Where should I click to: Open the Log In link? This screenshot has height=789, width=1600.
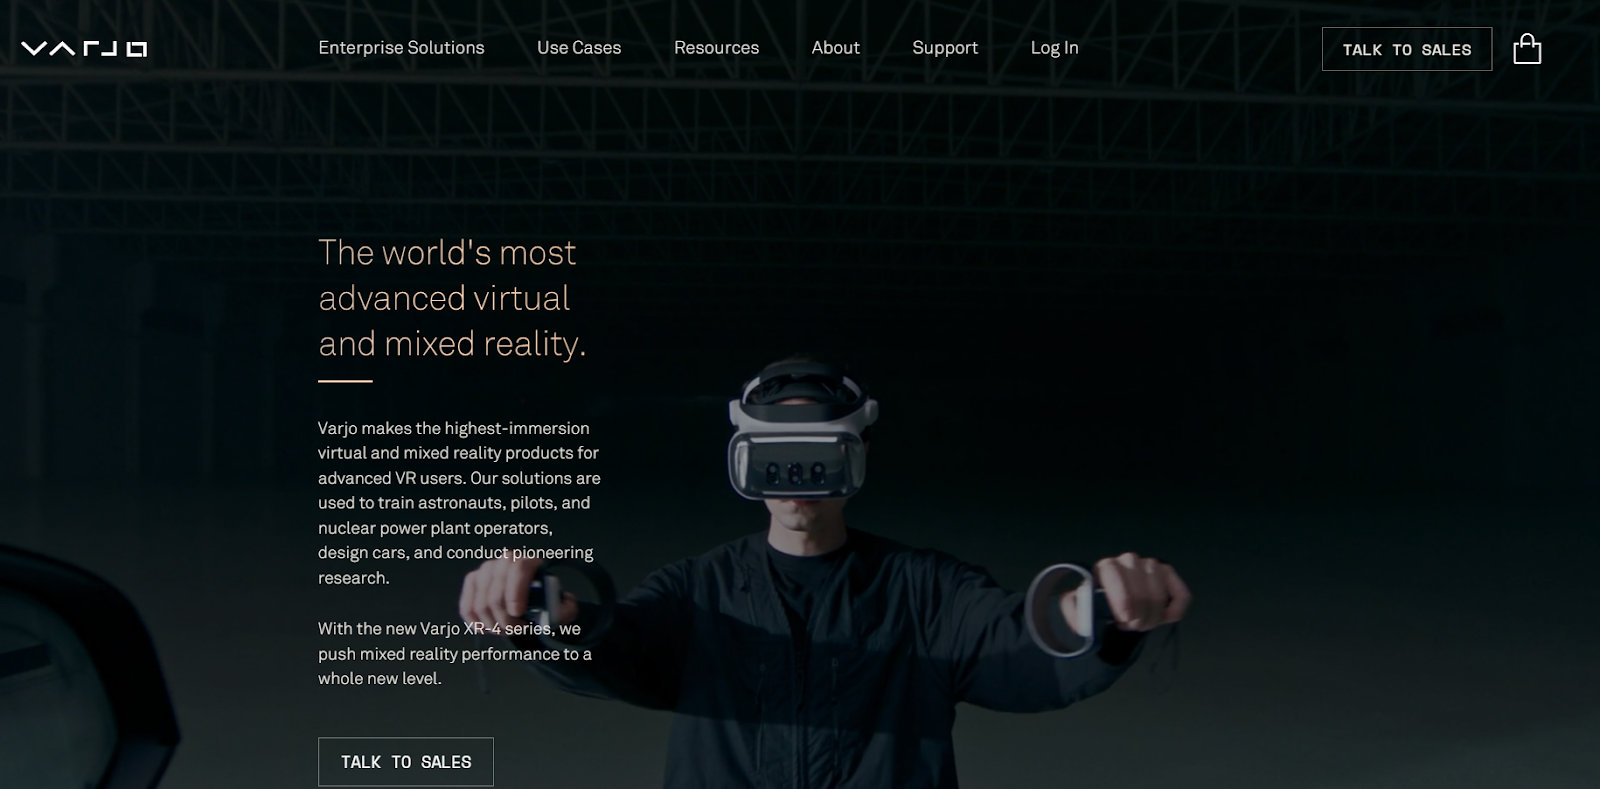(x=1054, y=48)
